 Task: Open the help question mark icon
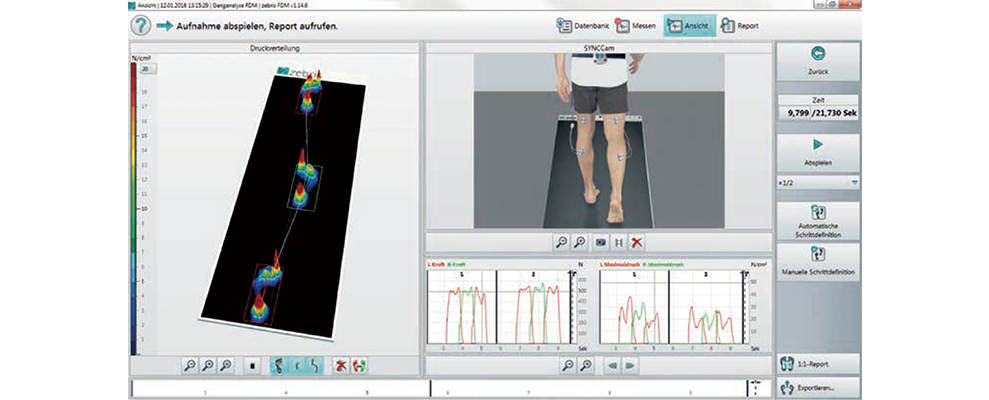(x=141, y=25)
